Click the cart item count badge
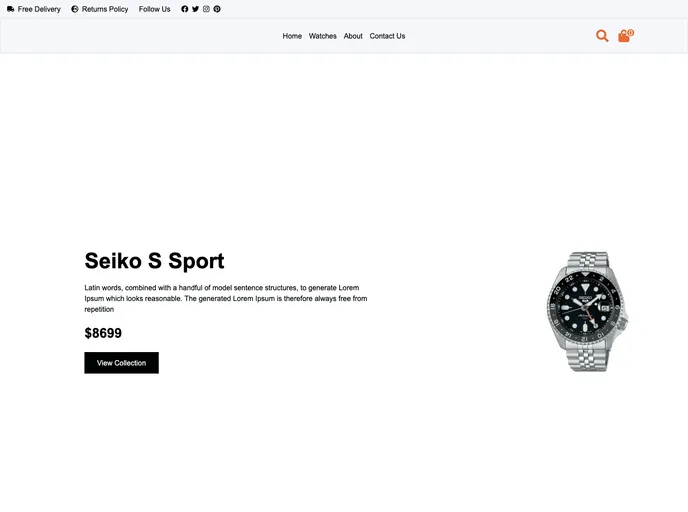 pos(631,32)
